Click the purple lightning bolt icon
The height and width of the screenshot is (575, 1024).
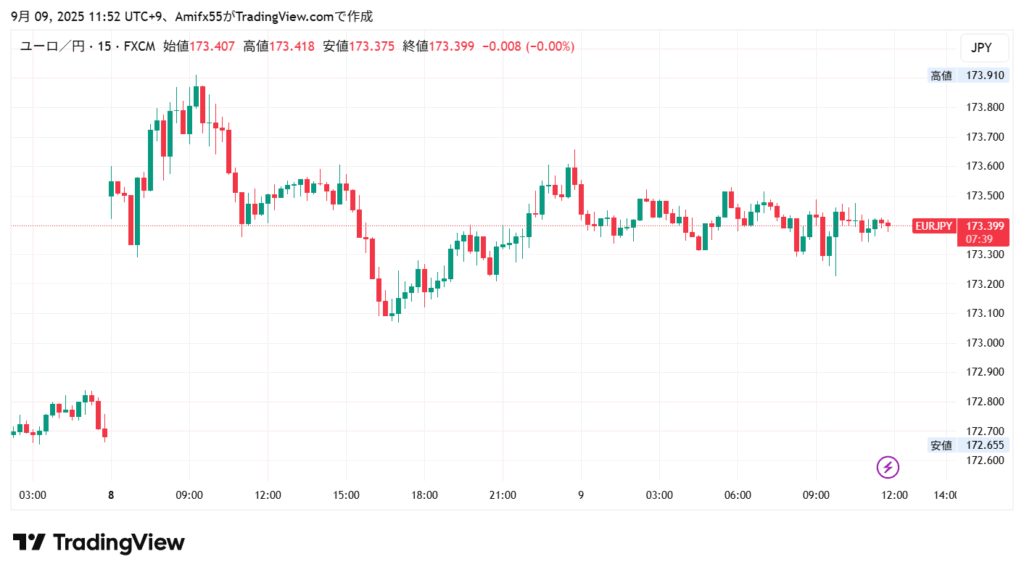[x=888, y=467]
